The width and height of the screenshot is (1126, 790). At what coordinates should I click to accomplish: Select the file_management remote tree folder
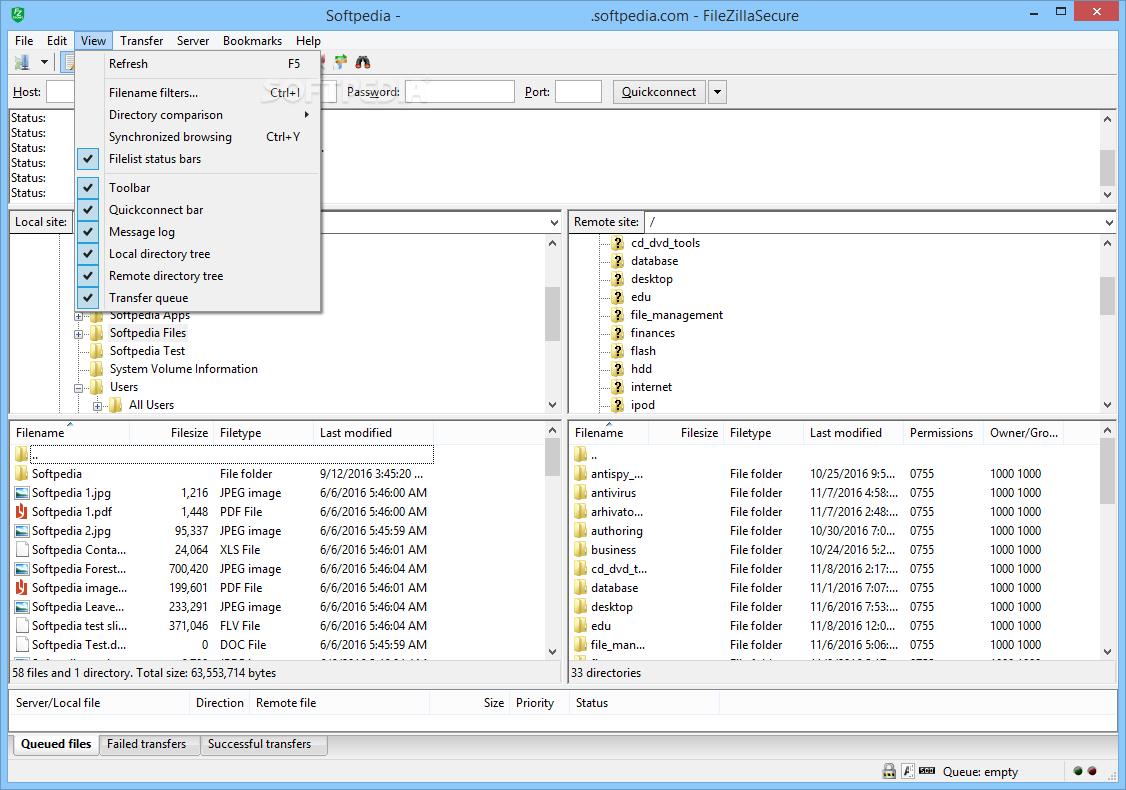click(676, 315)
